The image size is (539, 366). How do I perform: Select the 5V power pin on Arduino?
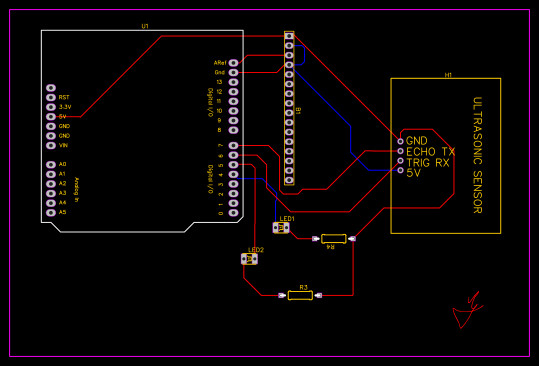51,117
